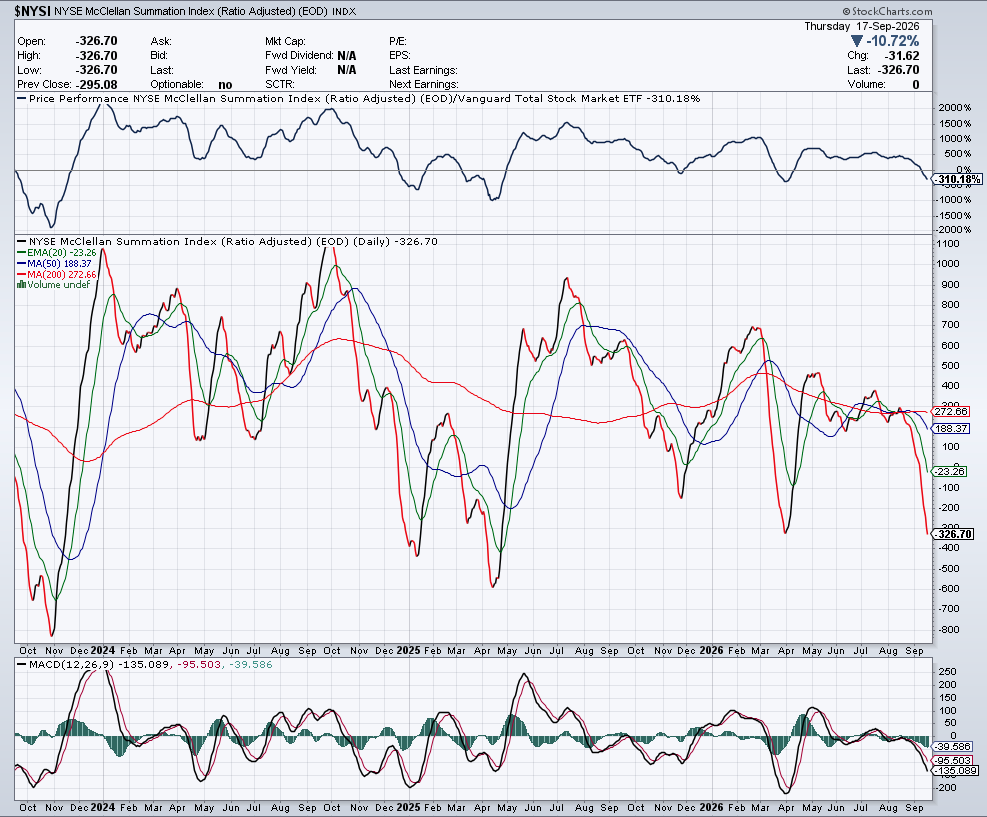Click the -326.70 last price tag
This screenshot has height=817, width=987.
(953, 534)
